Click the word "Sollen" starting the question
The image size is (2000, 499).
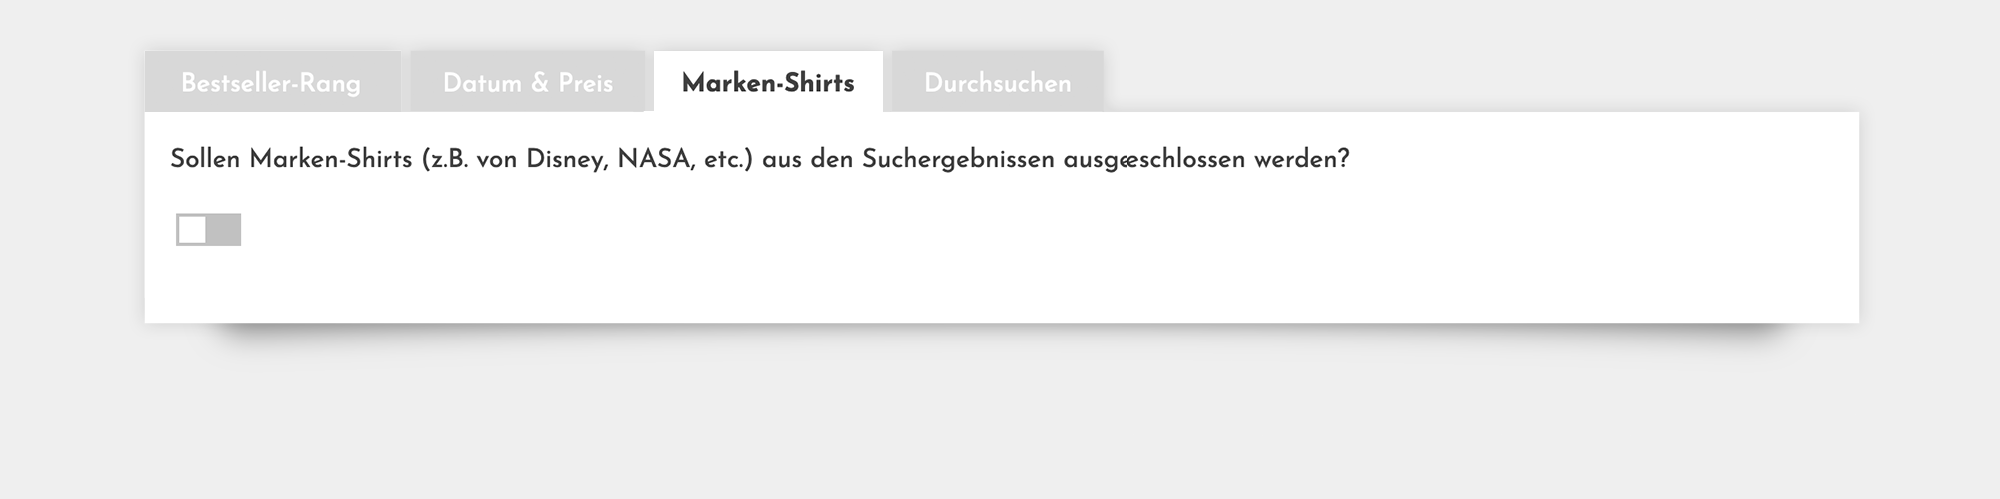pyautogui.click(x=205, y=160)
